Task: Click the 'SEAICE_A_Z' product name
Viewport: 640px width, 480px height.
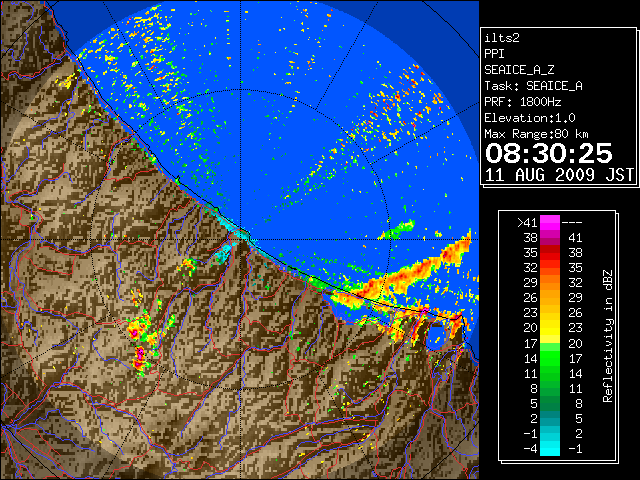Action: coord(519,70)
